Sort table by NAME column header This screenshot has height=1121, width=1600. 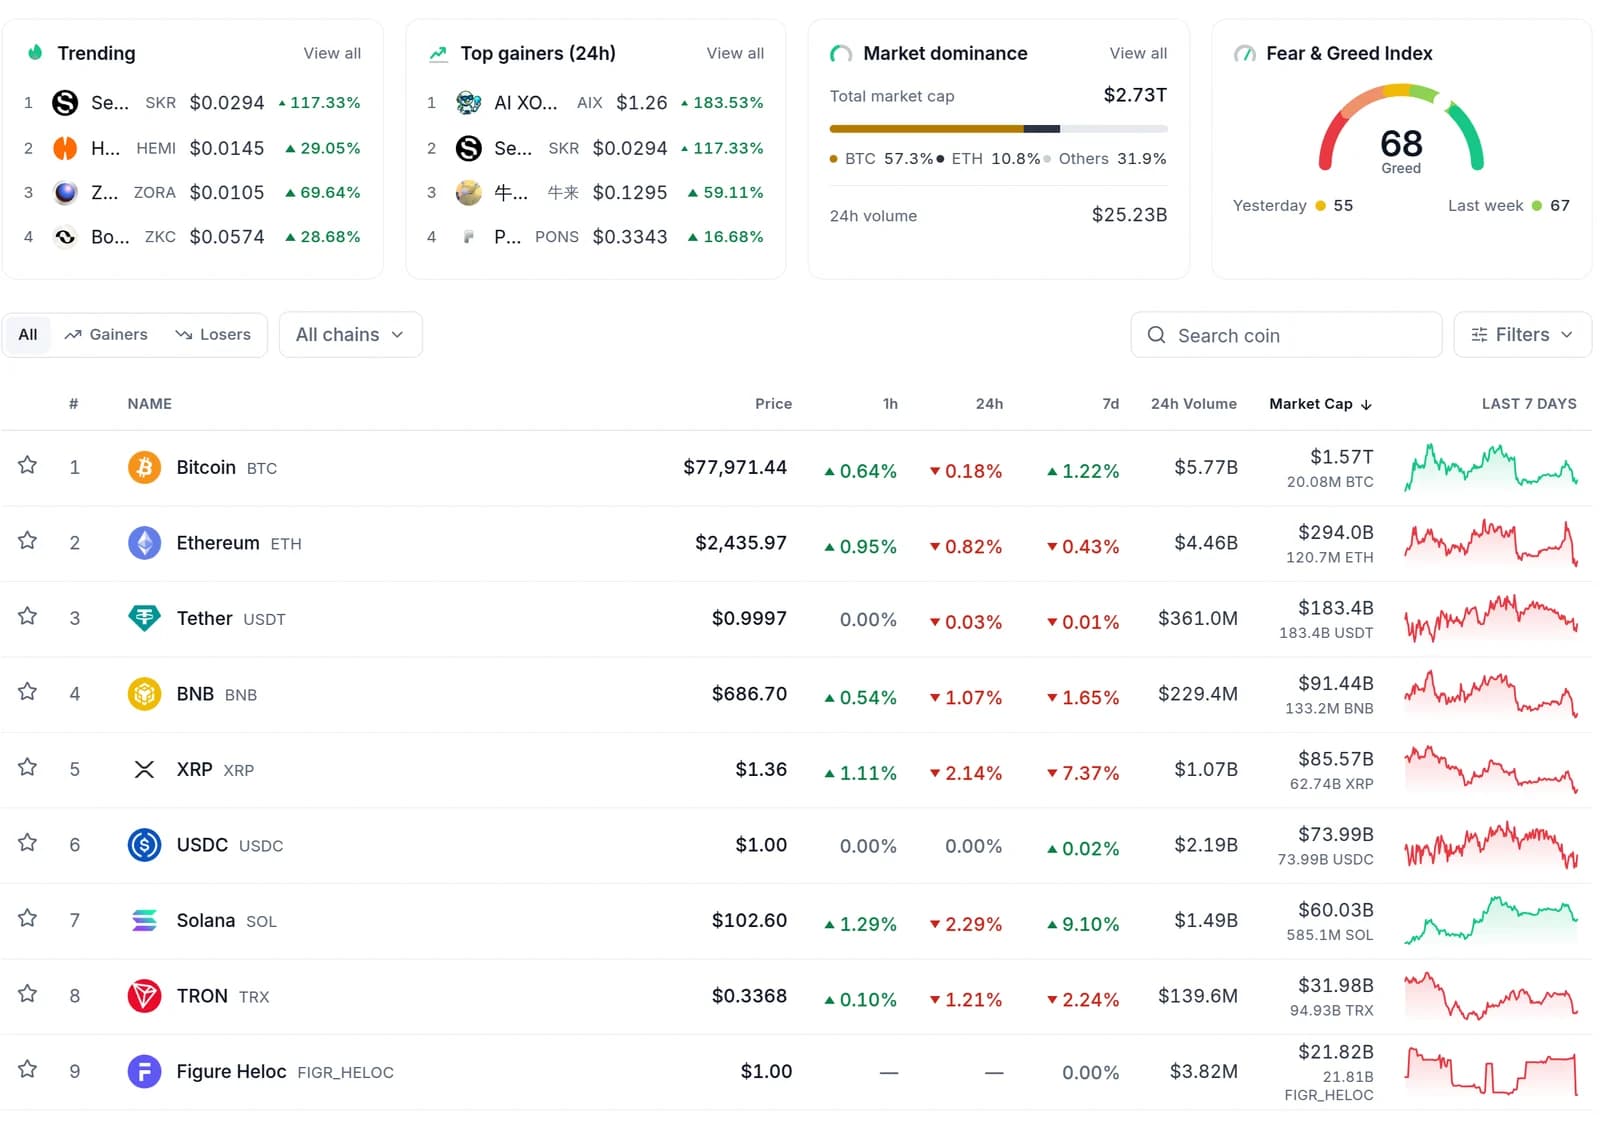[x=150, y=404]
